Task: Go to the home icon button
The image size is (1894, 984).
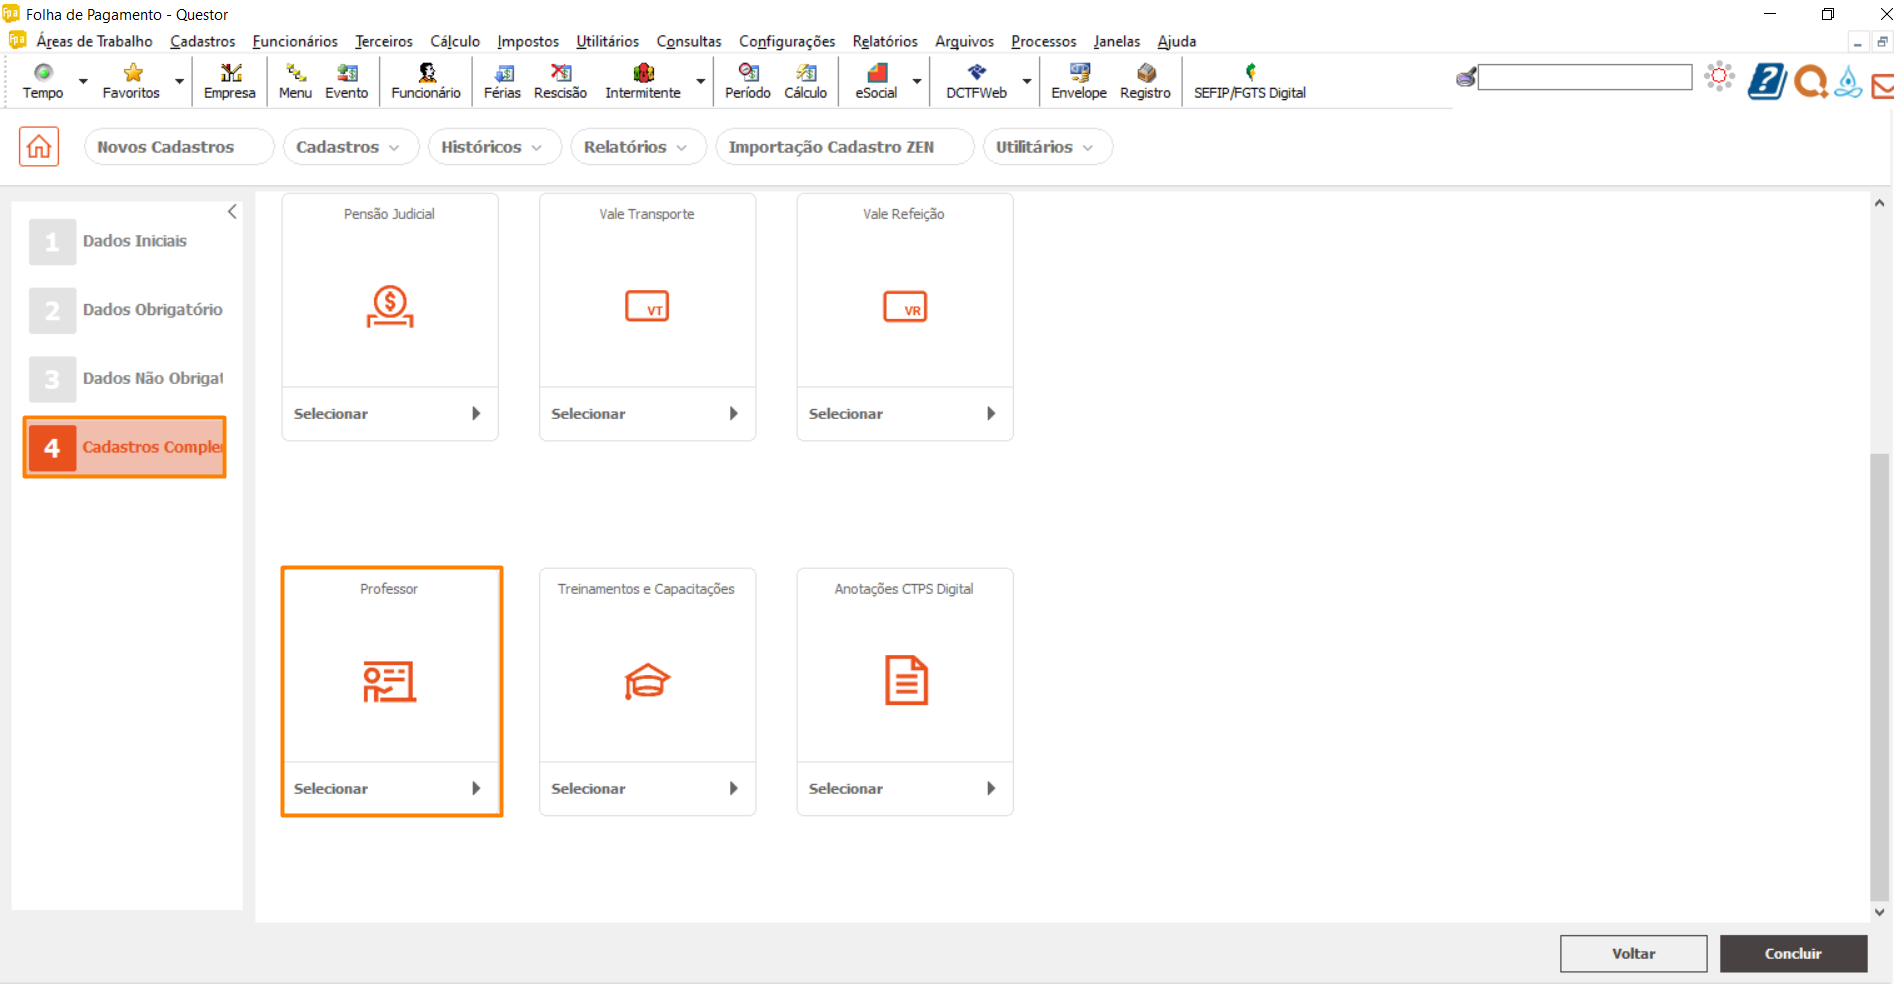Action: (x=39, y=147)
